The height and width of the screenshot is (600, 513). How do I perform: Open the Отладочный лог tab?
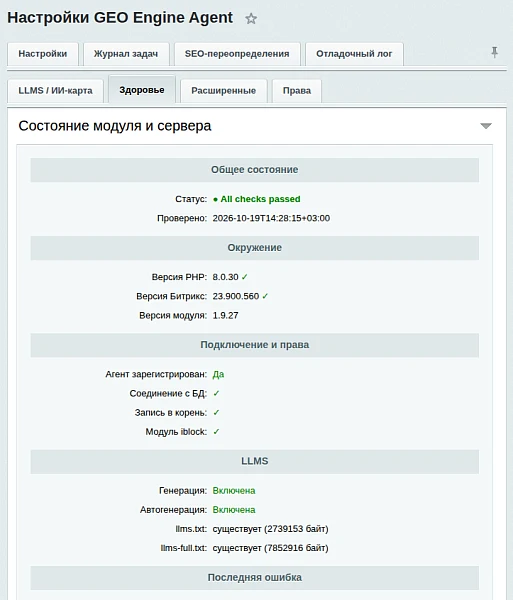[354, 54]
